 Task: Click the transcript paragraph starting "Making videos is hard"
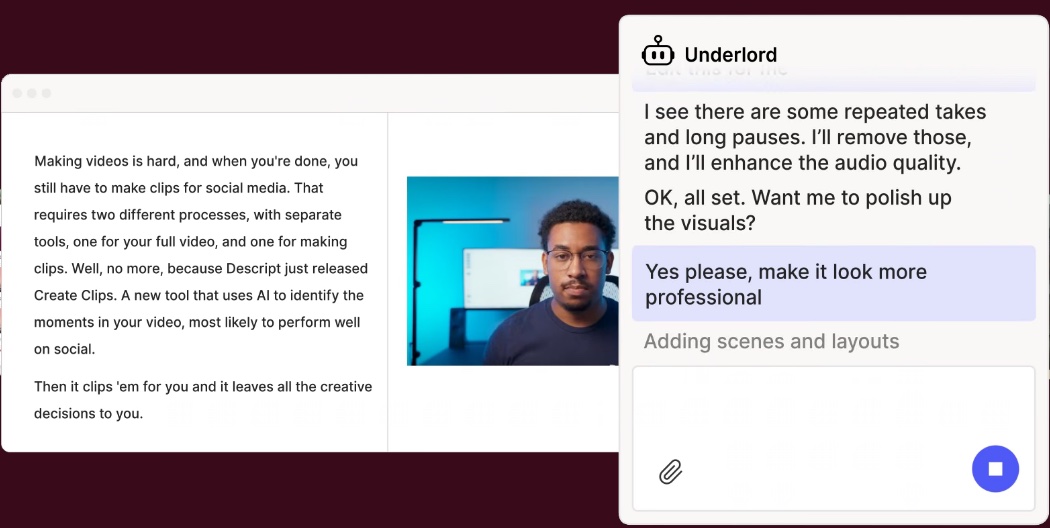201,255
